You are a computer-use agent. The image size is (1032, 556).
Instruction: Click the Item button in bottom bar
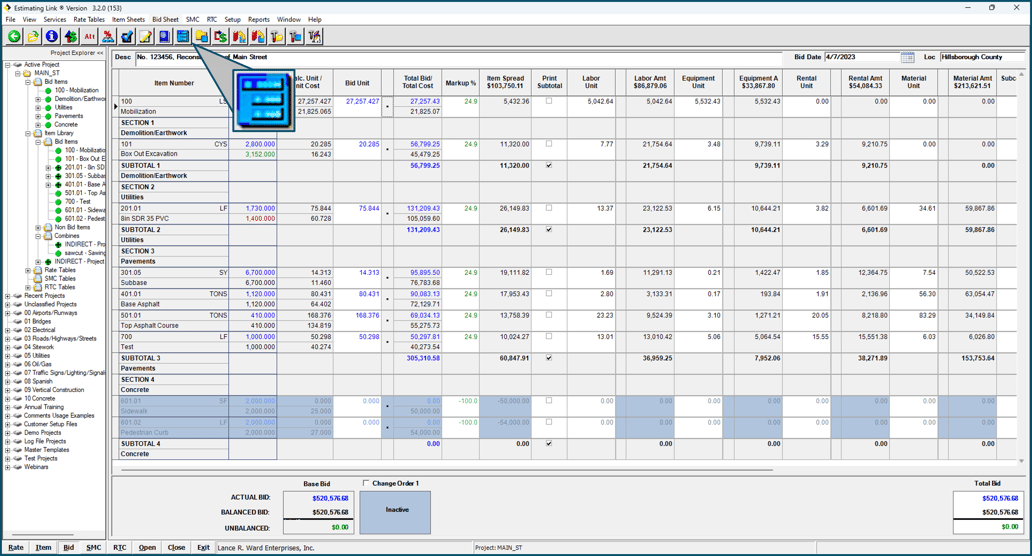[x=43, y=547]
